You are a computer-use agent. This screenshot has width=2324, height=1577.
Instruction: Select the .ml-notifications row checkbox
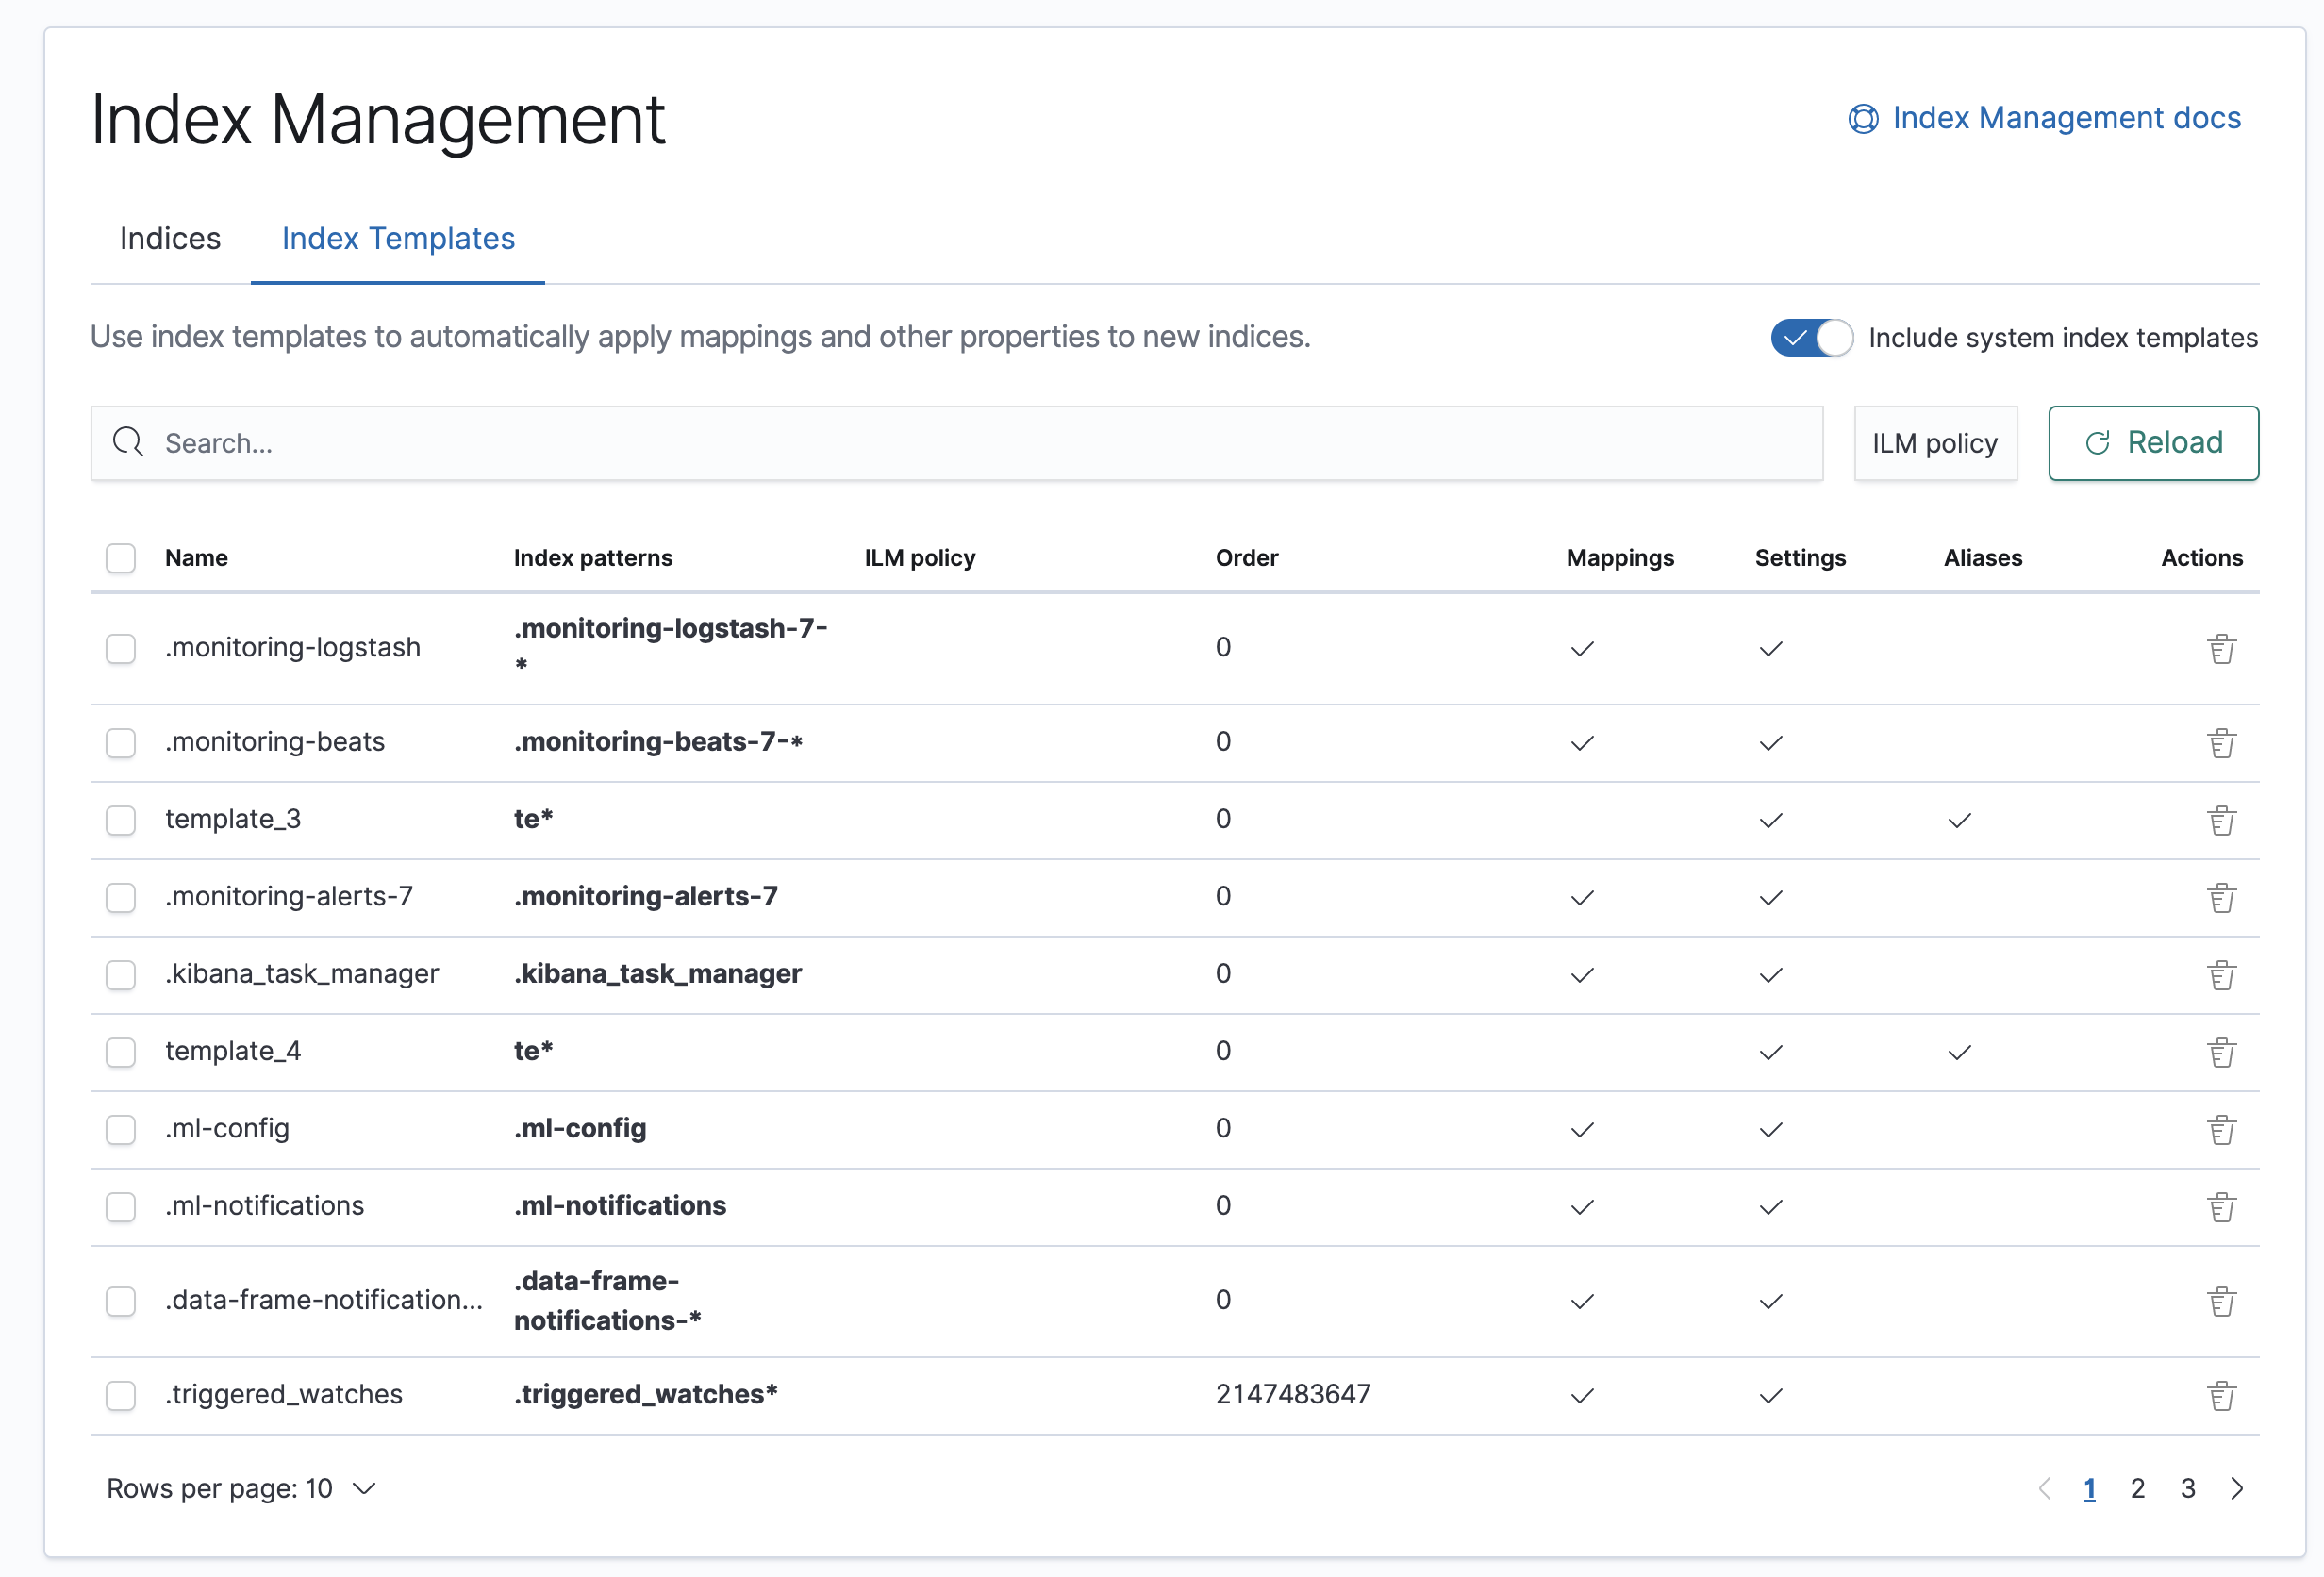(x=121, y=1207)
